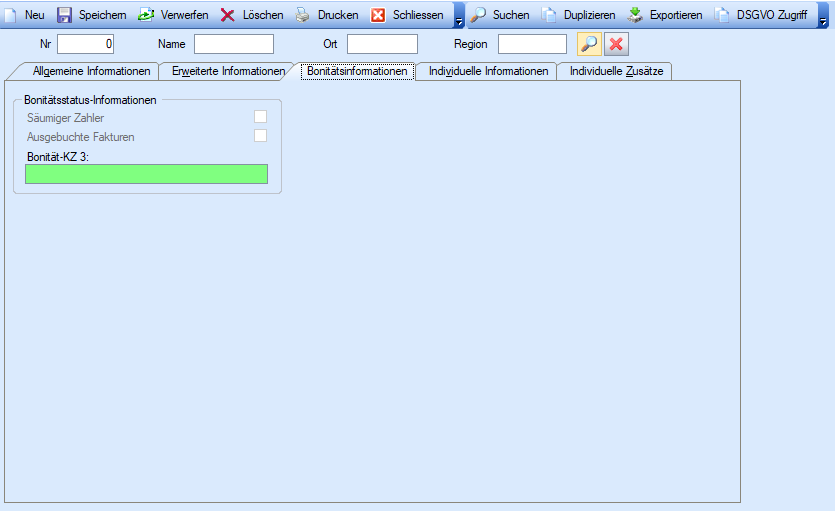Click Drucken text in toolbar
The width and height of the screenshot is (835, 511).
tap(338, 15)
